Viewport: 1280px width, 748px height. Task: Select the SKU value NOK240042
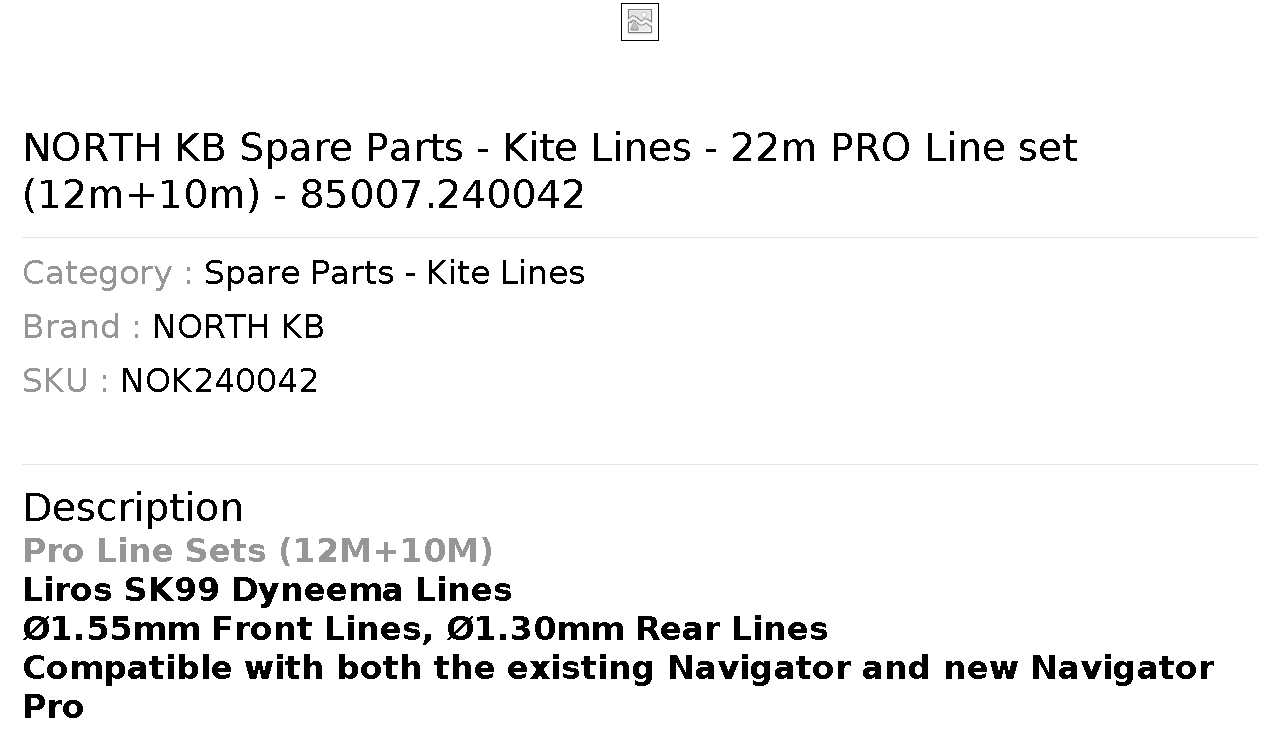[219, 381]
